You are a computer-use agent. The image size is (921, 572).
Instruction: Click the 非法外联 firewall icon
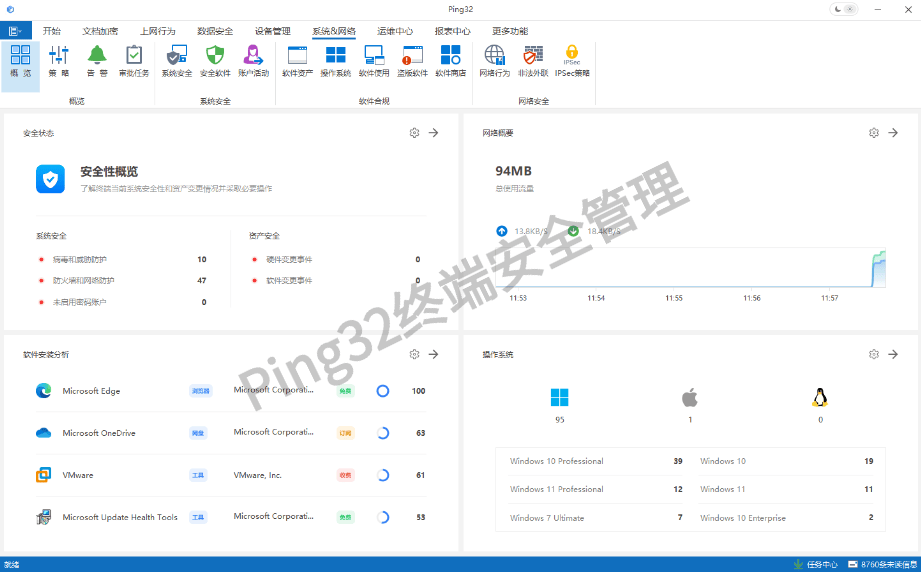[x=533, y=60]
